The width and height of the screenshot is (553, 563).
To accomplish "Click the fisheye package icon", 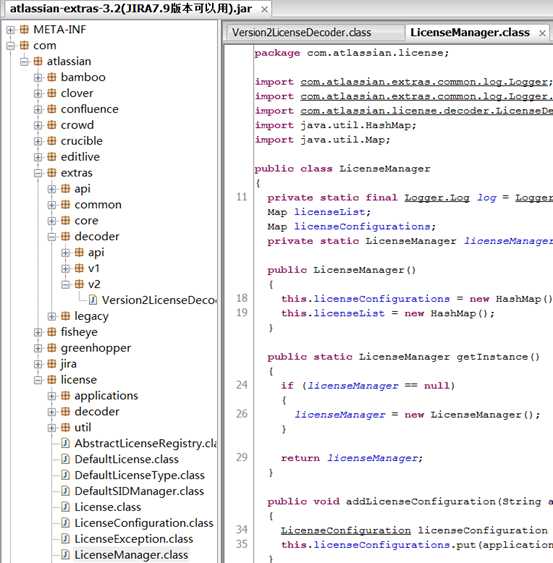I will (52, 332).
